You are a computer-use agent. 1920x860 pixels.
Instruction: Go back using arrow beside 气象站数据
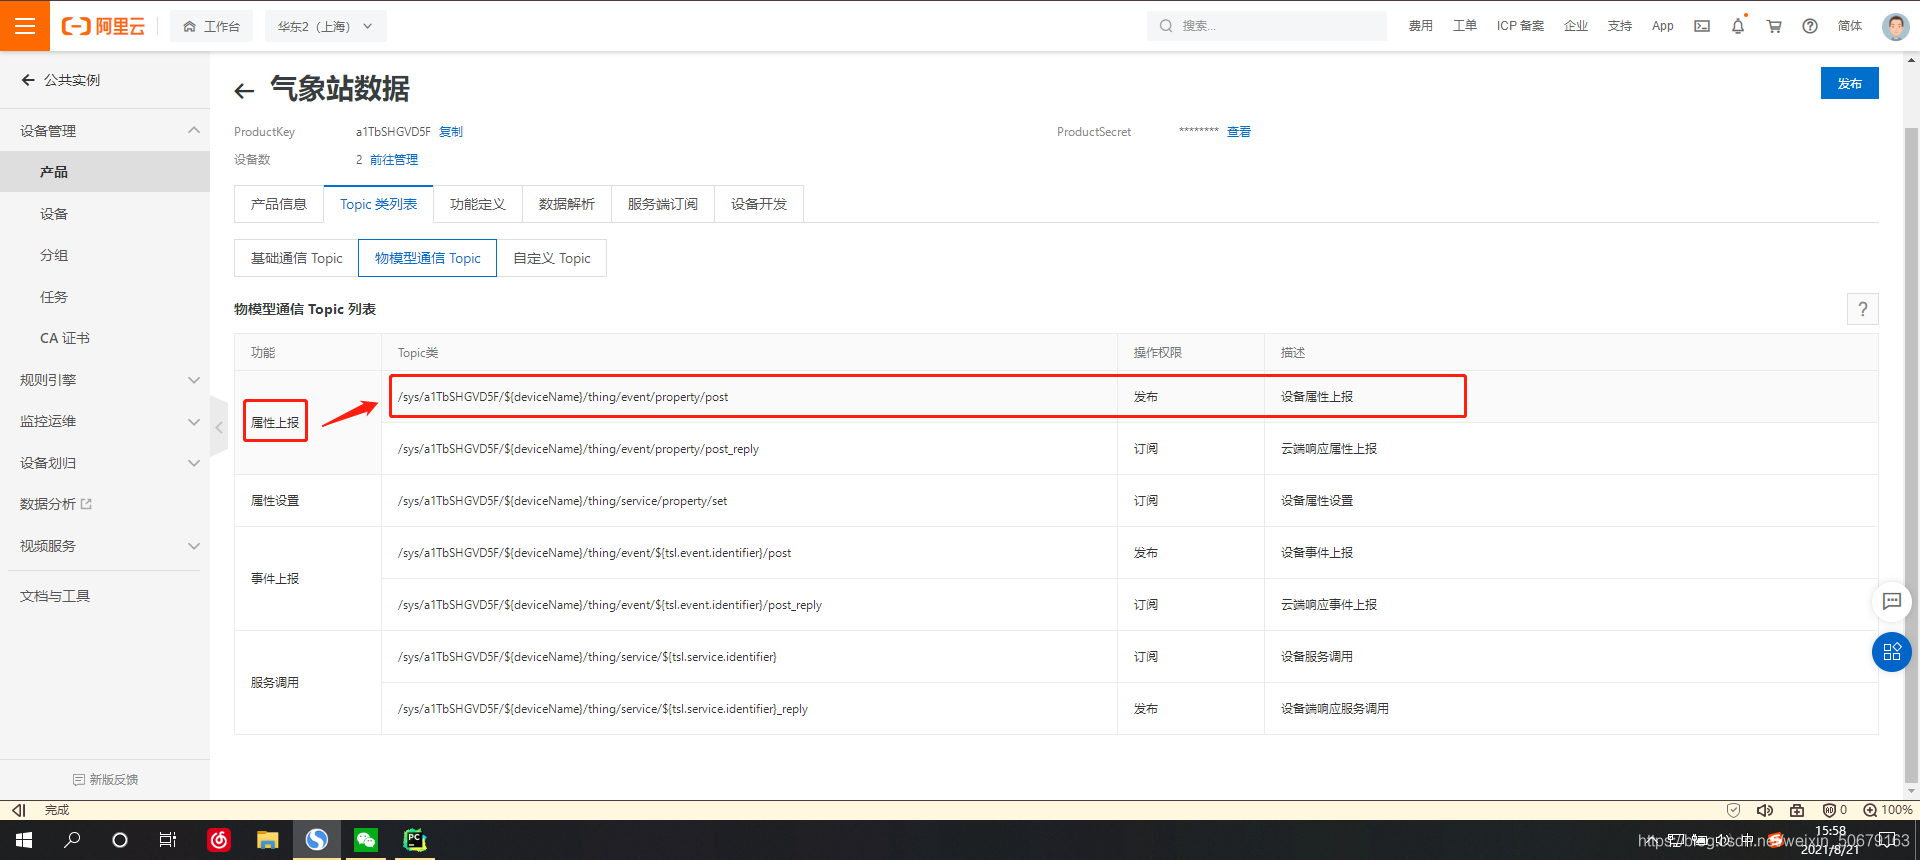[244, 91]
